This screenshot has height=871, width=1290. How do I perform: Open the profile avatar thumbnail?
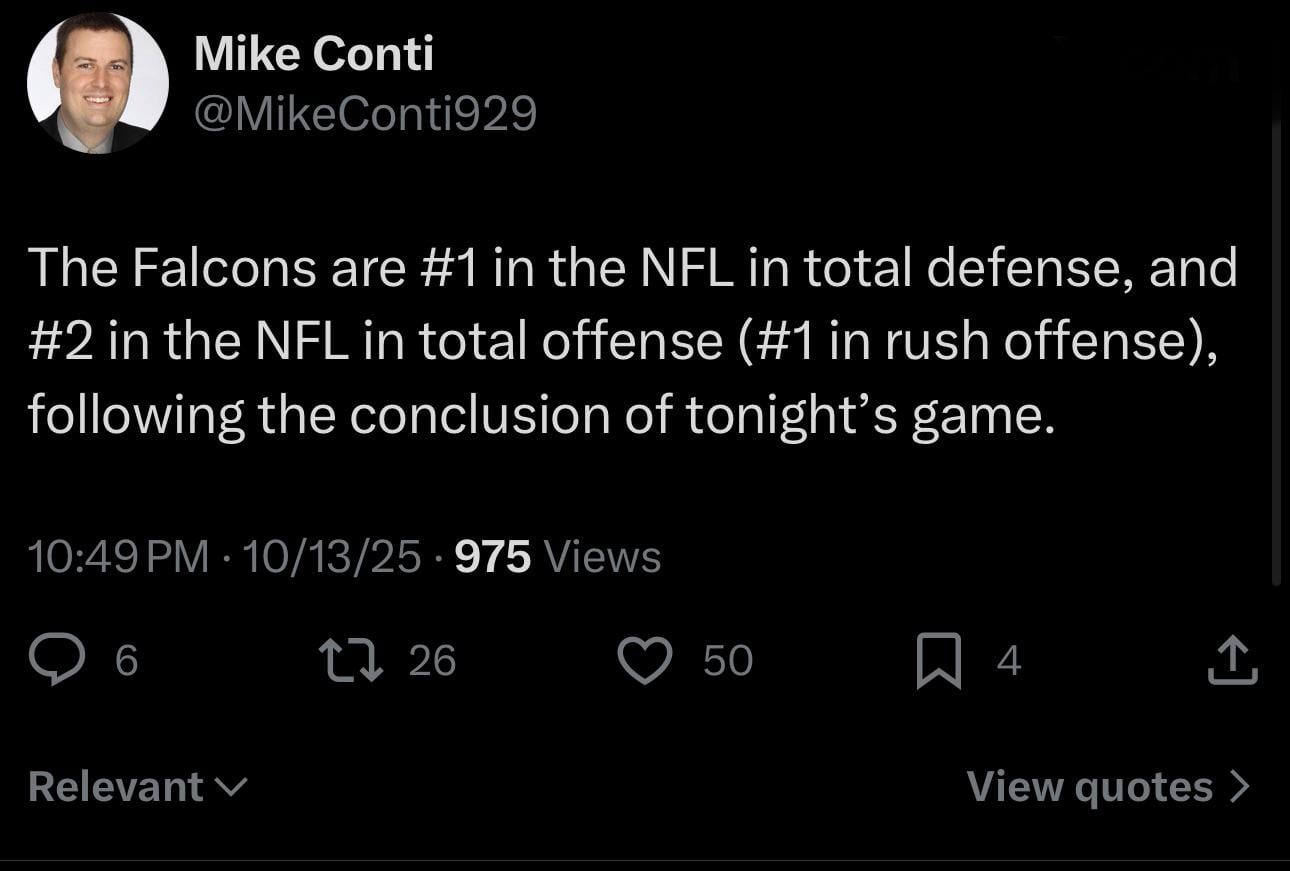pos(100,82)
